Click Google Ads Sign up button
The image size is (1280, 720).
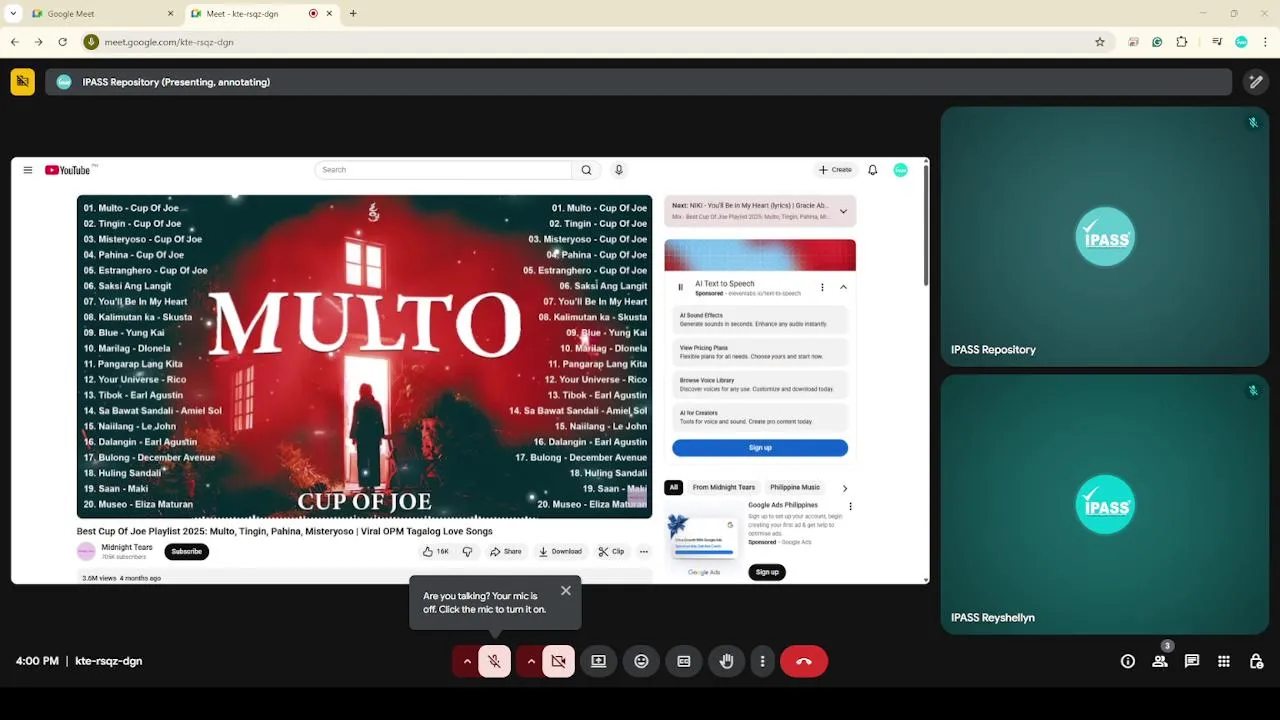point(767,572)
